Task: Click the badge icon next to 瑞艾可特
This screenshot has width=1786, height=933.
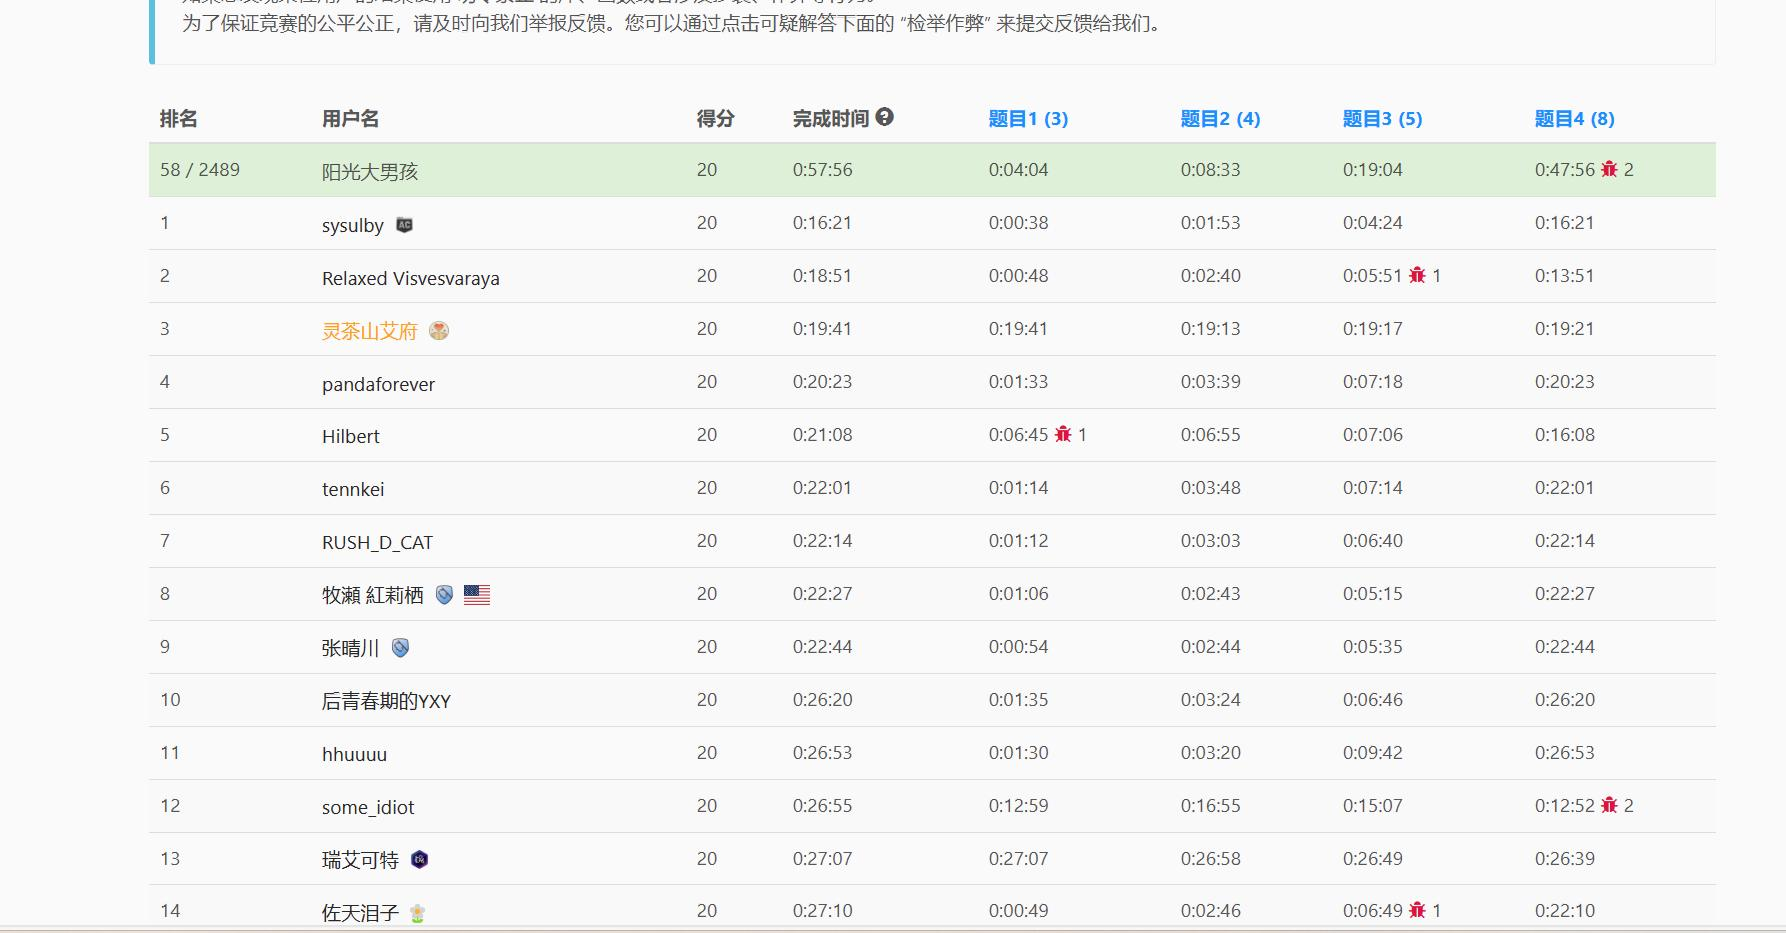Action: click(420, 860)
